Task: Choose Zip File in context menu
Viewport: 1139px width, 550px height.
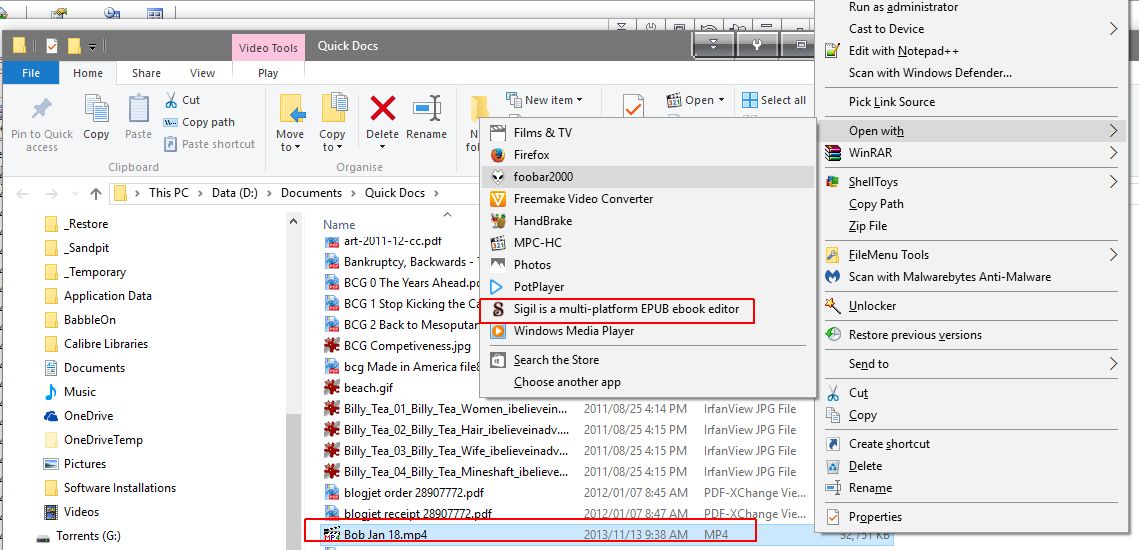Action: (867, 226)
